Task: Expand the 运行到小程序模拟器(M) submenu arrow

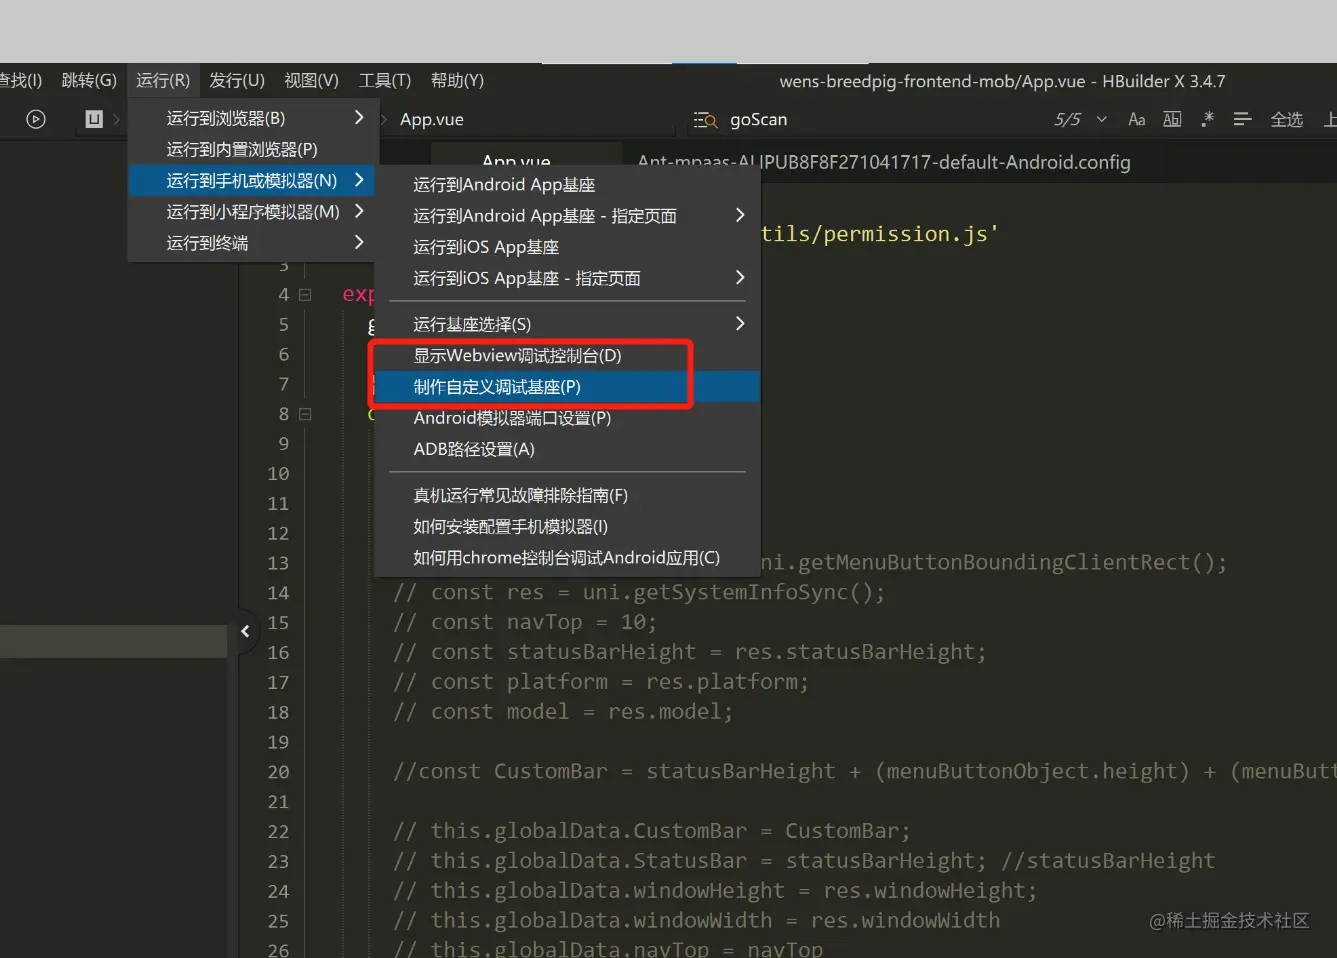Action: coord(359,211)
